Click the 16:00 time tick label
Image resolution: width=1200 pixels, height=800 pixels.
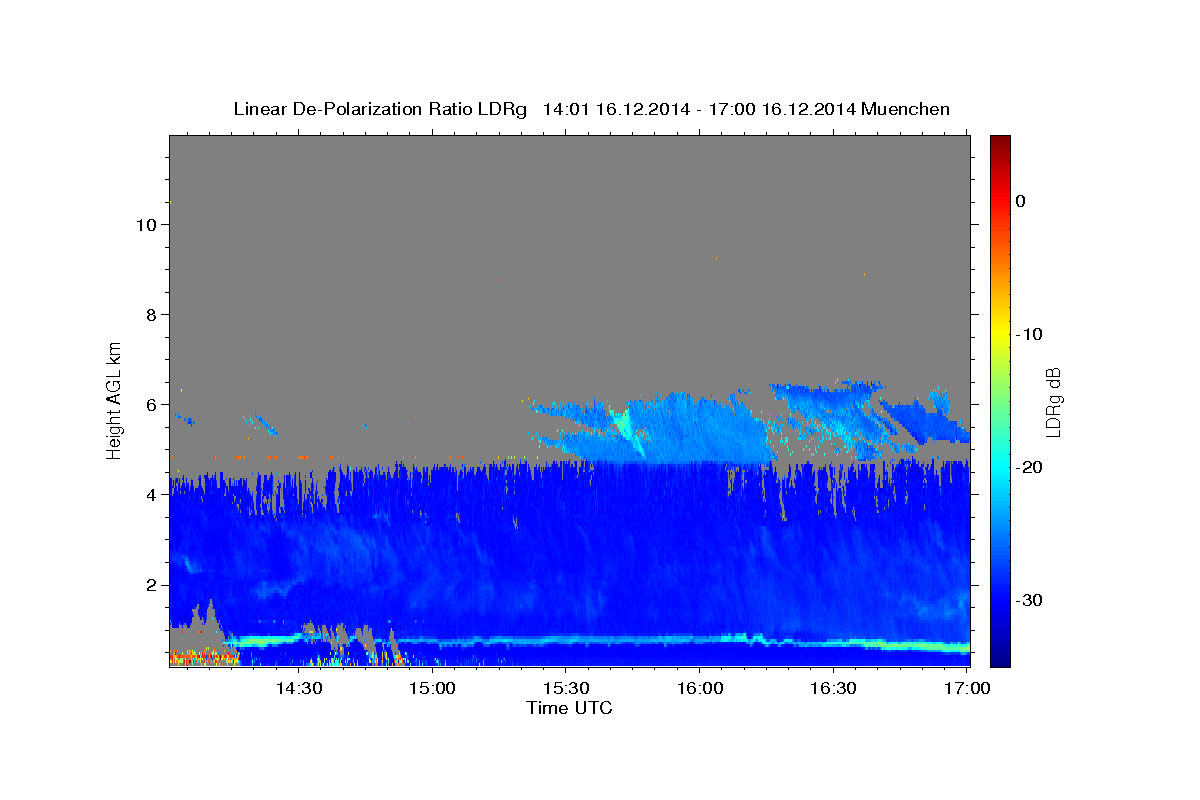[x=699, y=689]
